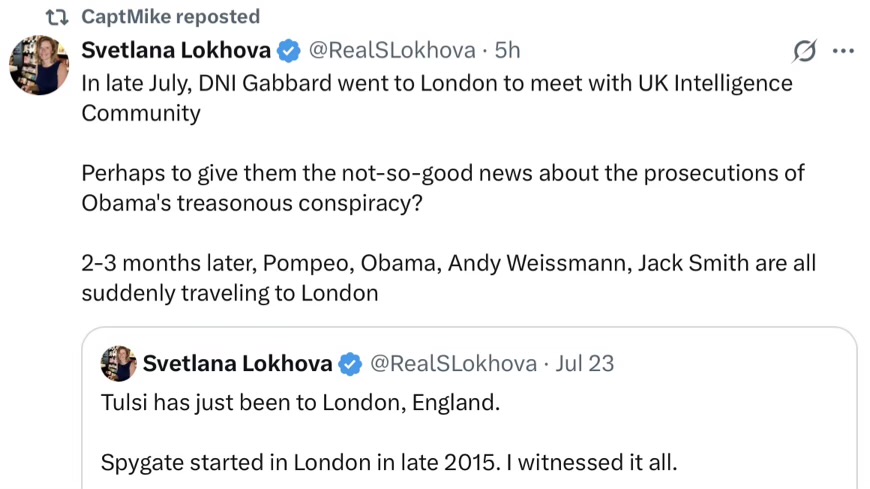The width and height of the screenshot is (870, 489).
Task: Click the small avatar in the quoted post
Action: [119, 364]
